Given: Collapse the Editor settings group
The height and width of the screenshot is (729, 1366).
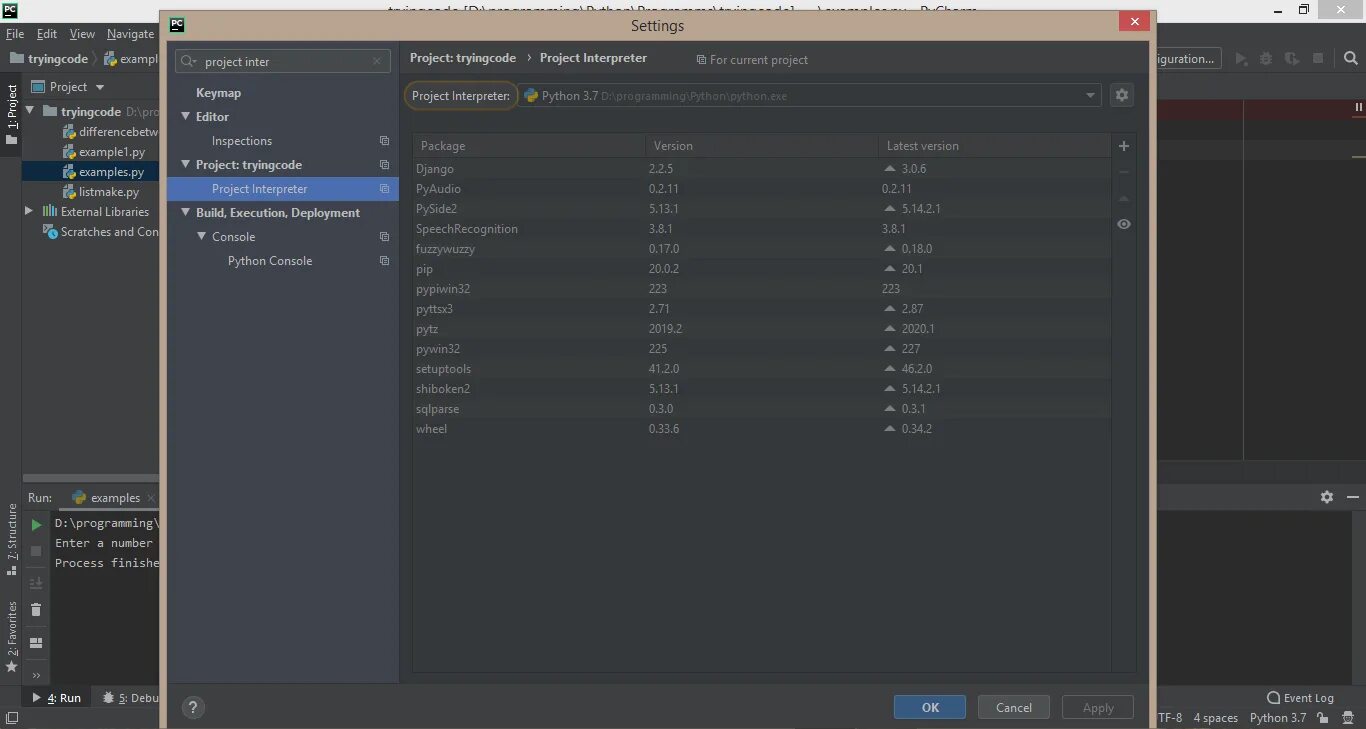Looking at the screenshot, I should (185, 117).
